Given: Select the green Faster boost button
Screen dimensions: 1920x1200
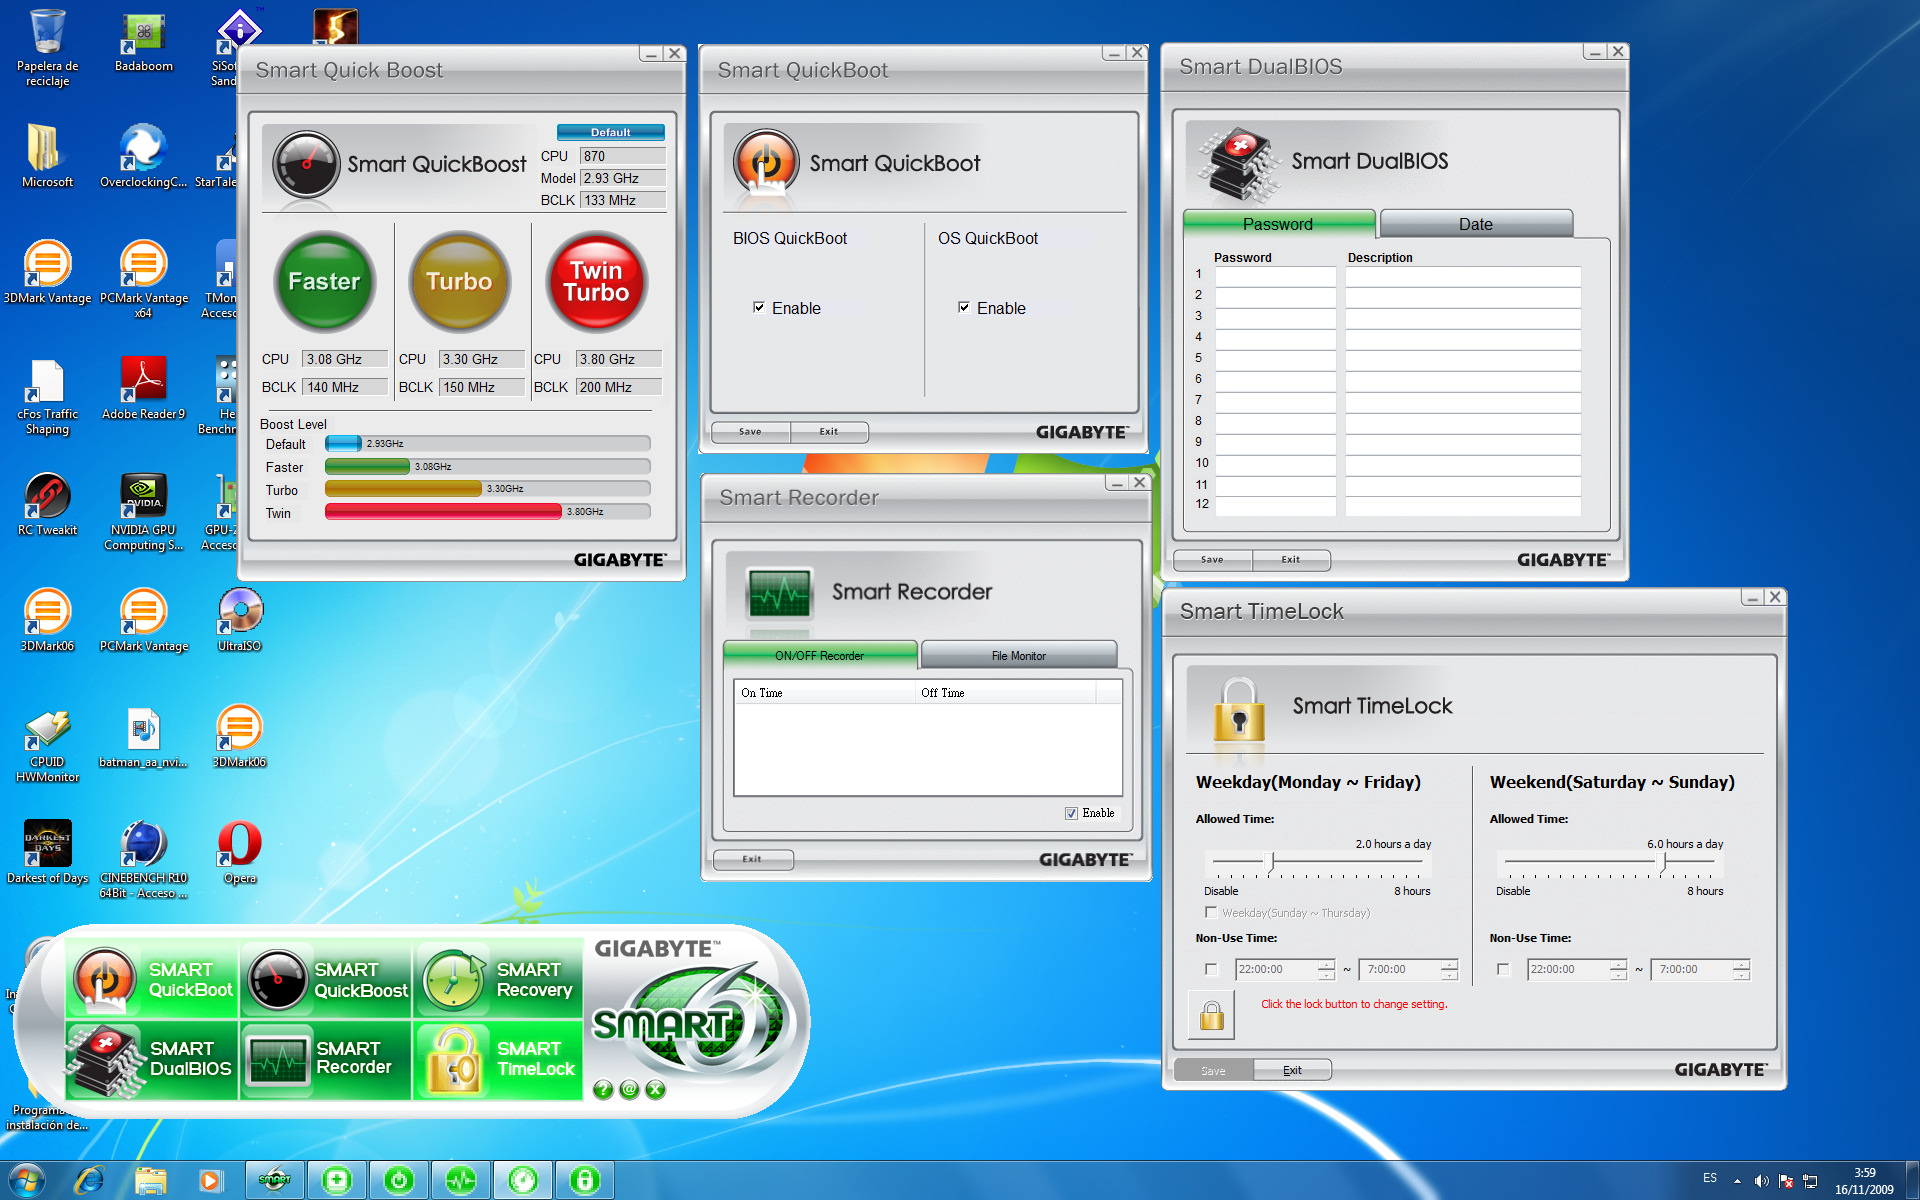Looking at the screenshot, I should point(324,282).
